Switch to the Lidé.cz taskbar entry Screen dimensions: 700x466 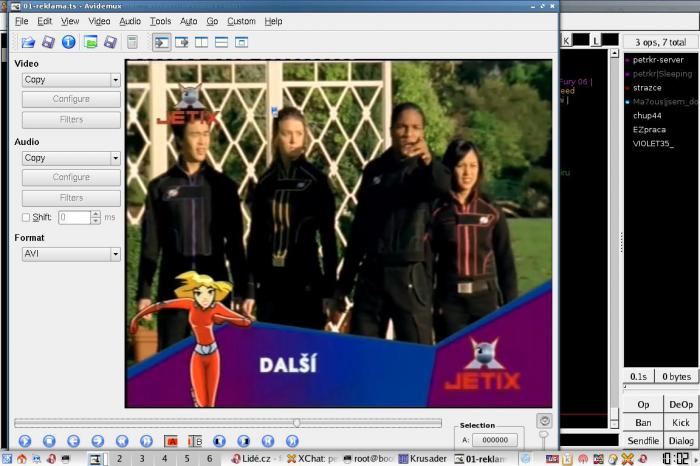255,459
